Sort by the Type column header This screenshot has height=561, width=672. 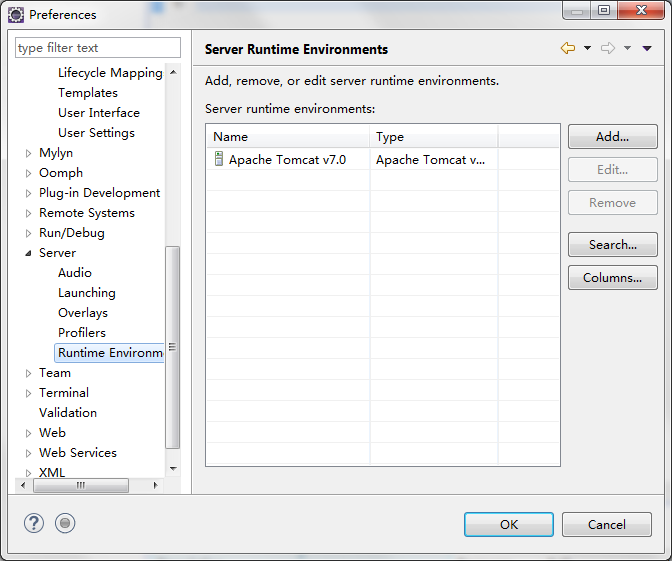click(434, 137)
